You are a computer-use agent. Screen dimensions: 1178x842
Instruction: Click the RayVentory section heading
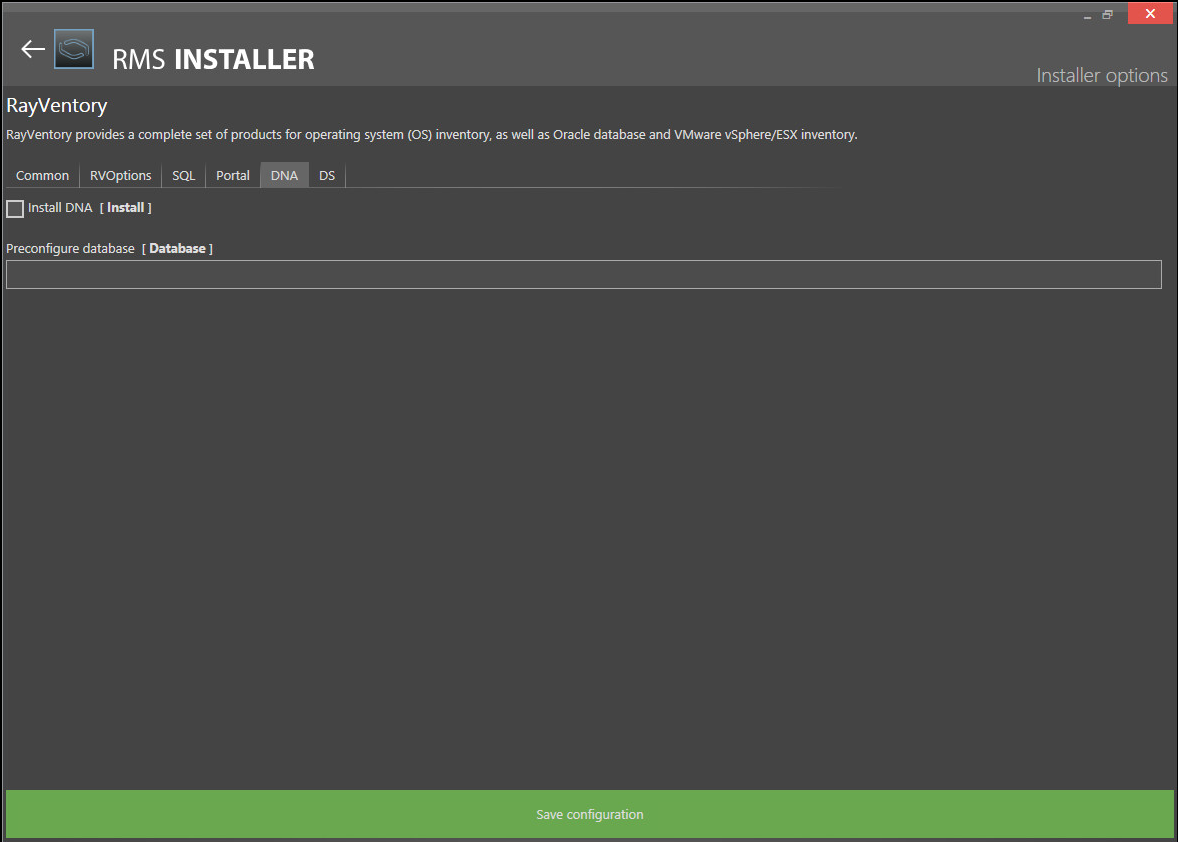(57, 105)
